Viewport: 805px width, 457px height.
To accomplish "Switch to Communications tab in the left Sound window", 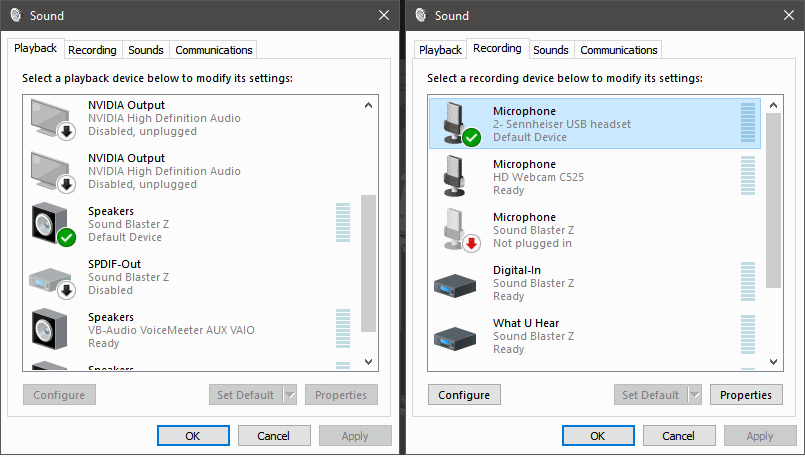I will [213, 50].
